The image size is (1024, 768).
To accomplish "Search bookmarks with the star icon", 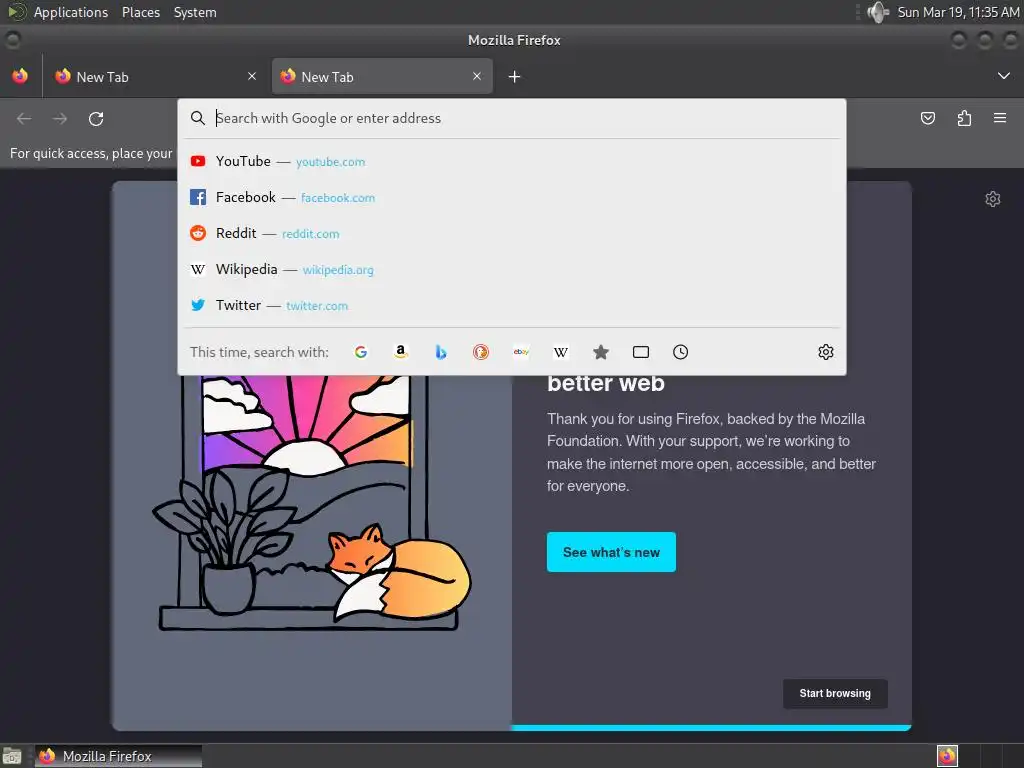I will (x=601, y=352).
